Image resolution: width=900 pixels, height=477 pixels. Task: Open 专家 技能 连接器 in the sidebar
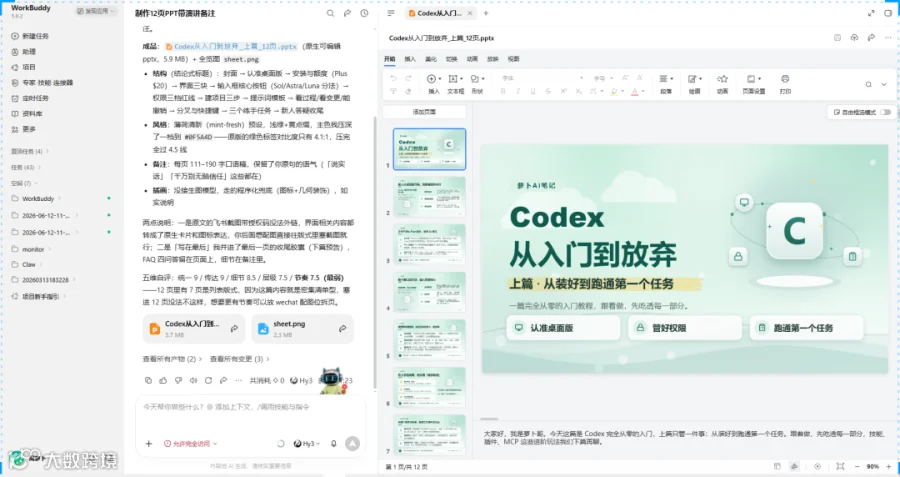(42, 83)
